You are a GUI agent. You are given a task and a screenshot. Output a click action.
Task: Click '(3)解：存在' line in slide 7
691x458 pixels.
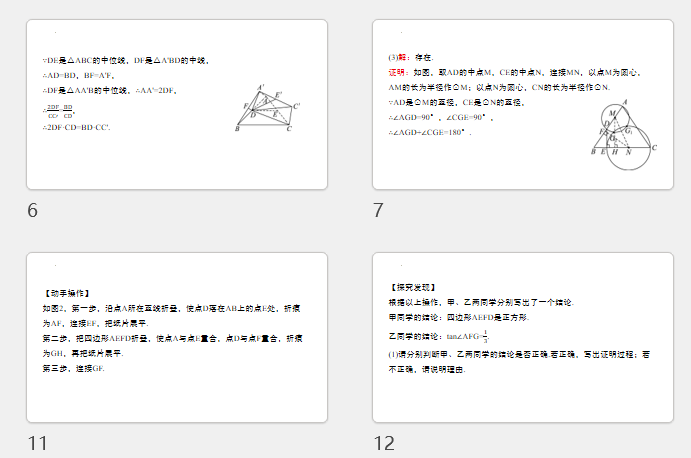[x=411, y=59]
